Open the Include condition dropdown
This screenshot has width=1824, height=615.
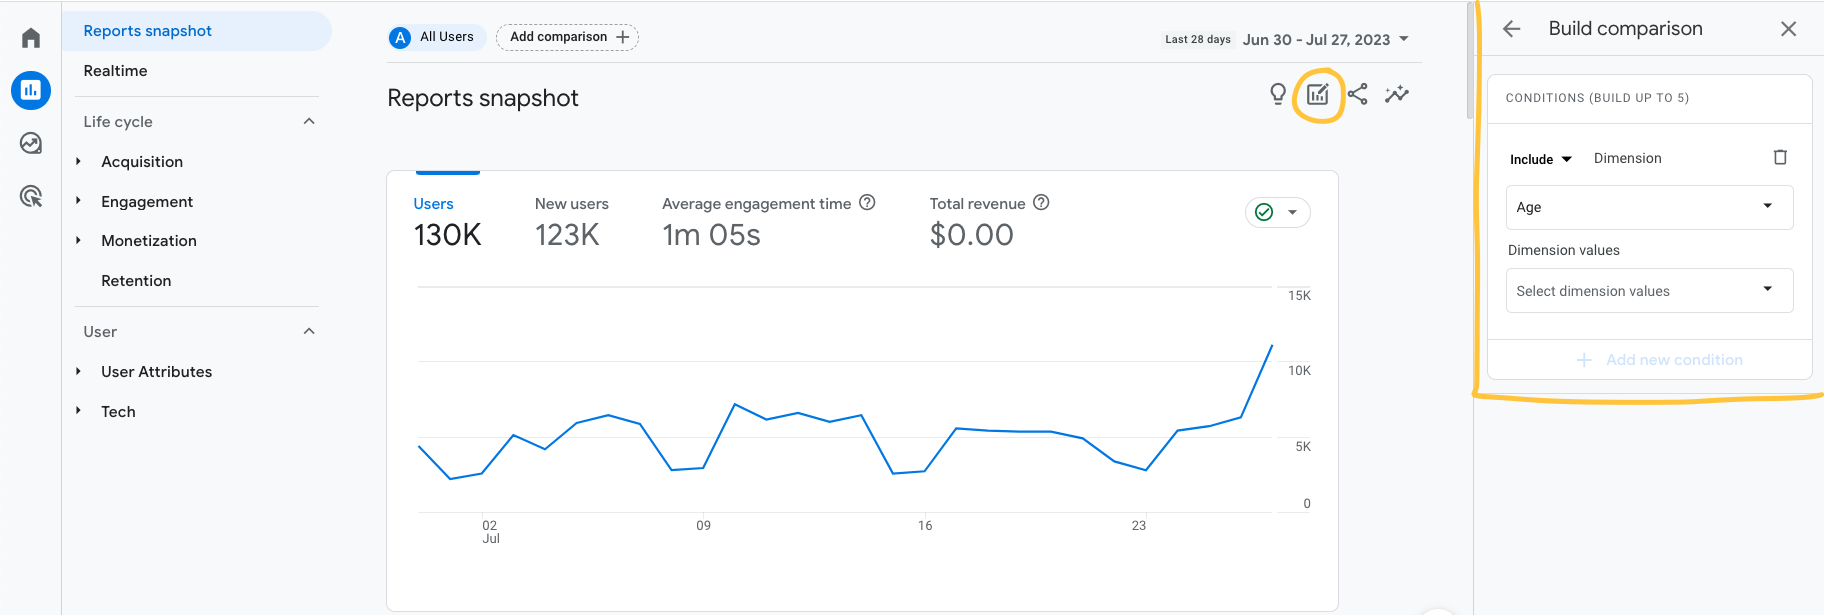pos(1541,159)
